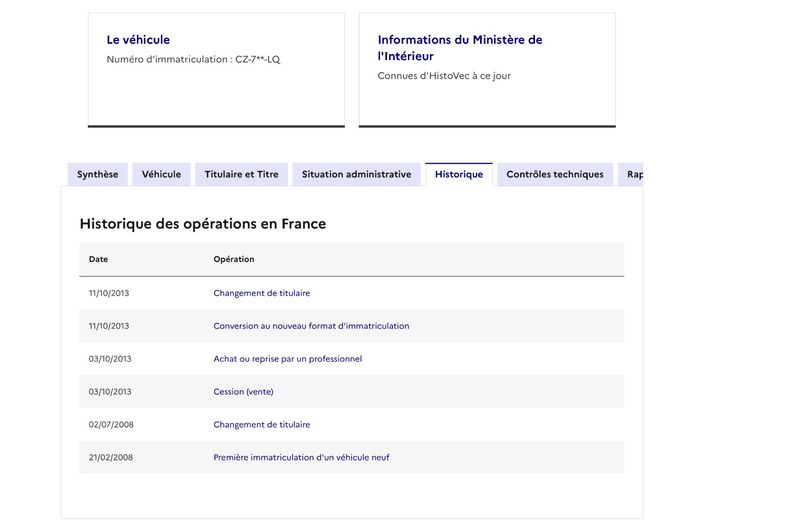Click the Changement de titulaire link dated 11/10/2013
The image size is (800, 524).
point(262,293)
